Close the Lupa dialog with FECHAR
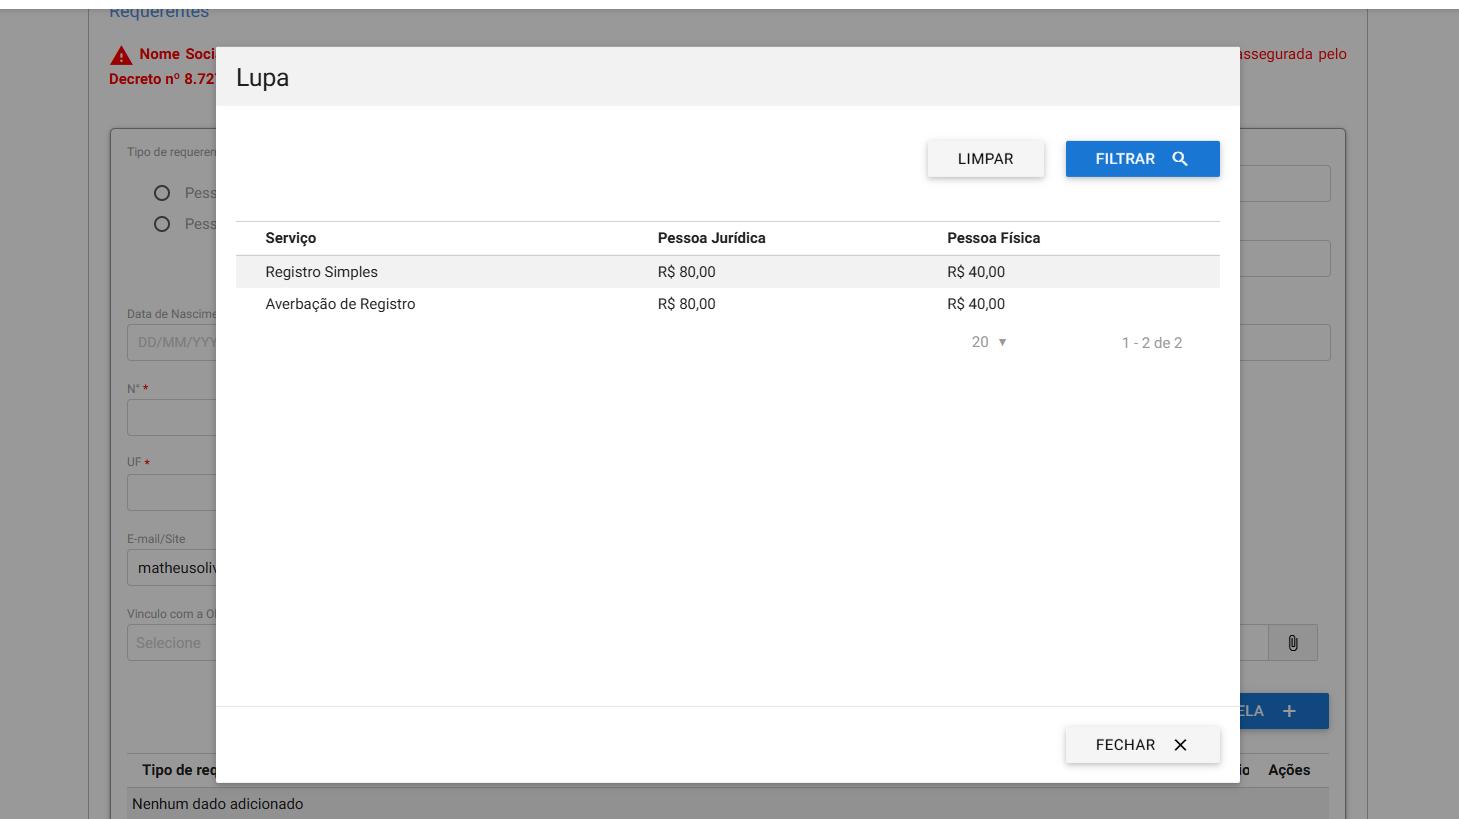Screen dimensions: 1459x819 click(1142, 745)
